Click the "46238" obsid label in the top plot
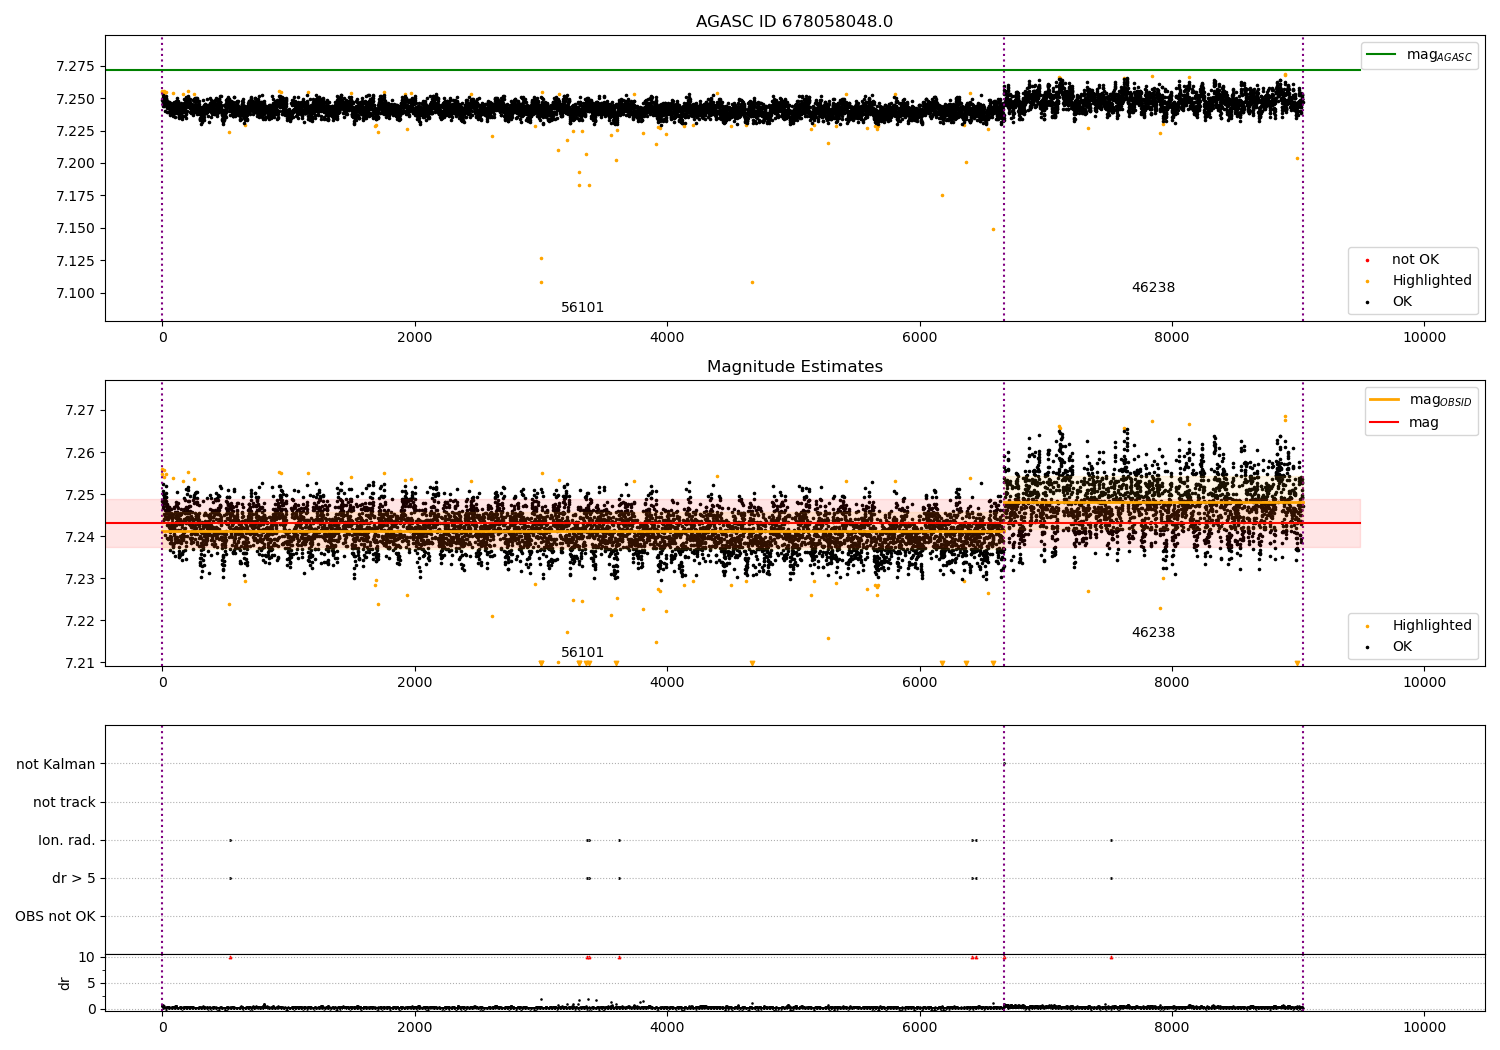The width and height of the screenshot is (1500, 1050). [1153, 288]
